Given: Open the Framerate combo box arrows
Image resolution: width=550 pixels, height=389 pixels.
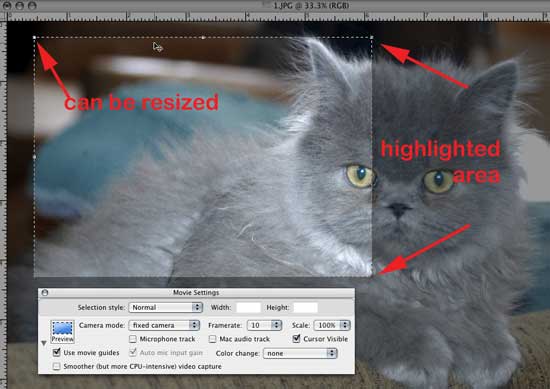Looking at the screenshot, I should coord(276,325).
